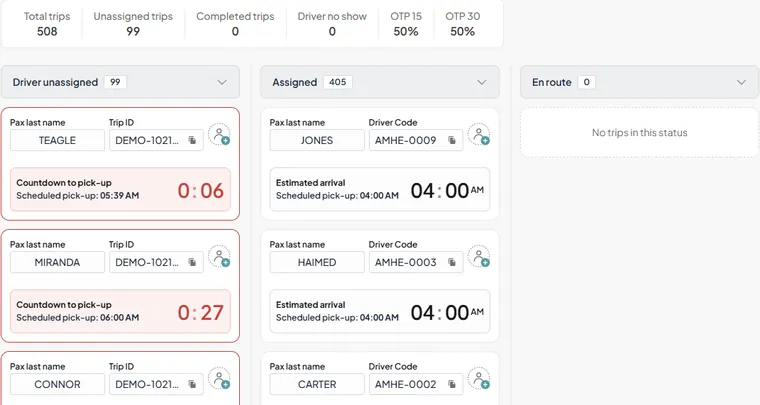Select the JONES pax last name field

click(x=317, y=140)
